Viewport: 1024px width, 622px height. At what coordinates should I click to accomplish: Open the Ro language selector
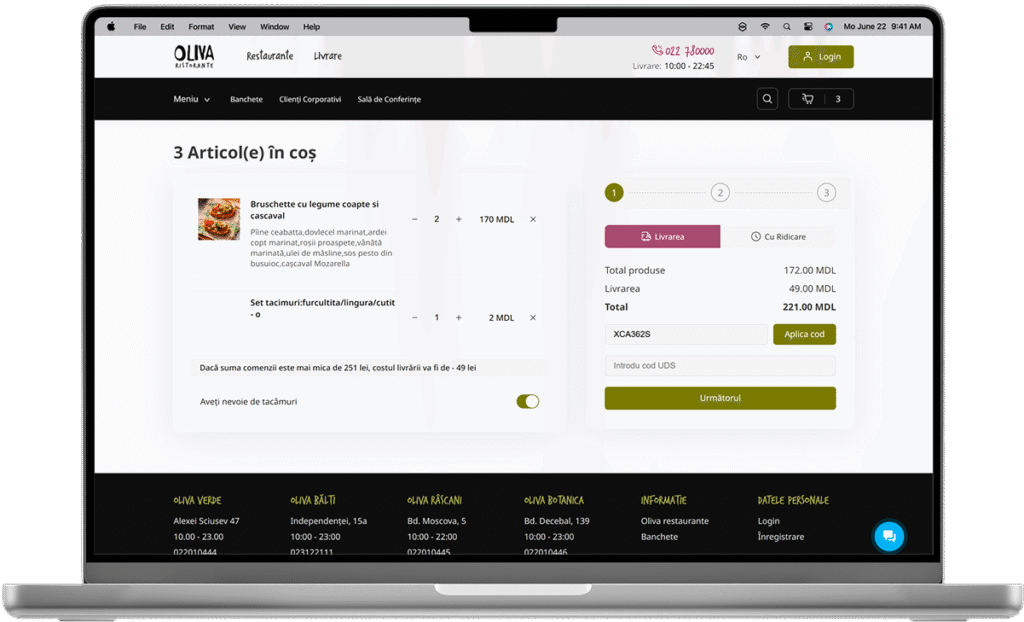[x=748, y=57]
